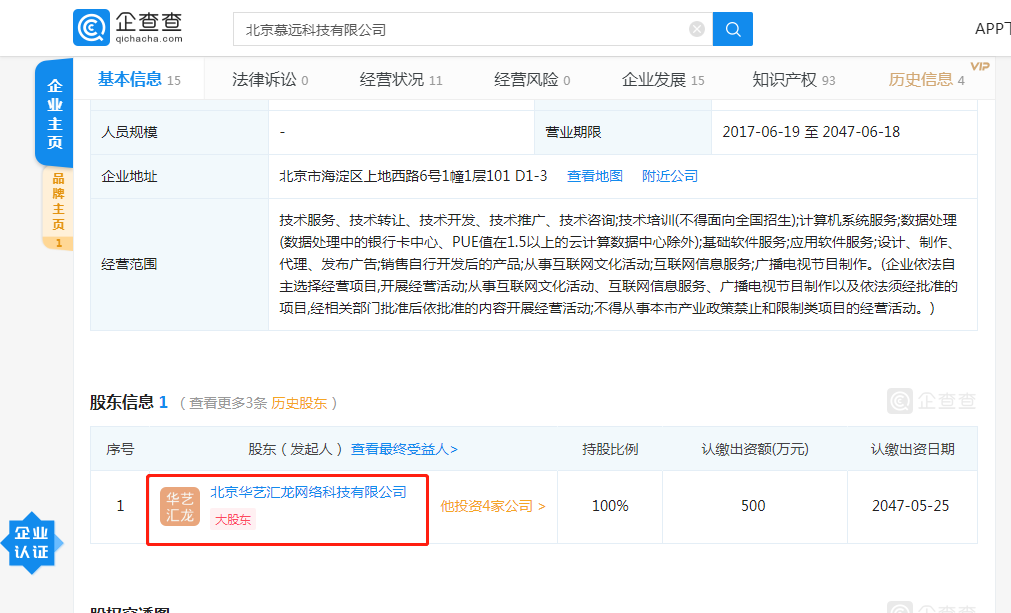The width and height of the screenshot is (1011, 613).
Task: Select the 企业主页 side tab
Action: click(x=54, y=113)
